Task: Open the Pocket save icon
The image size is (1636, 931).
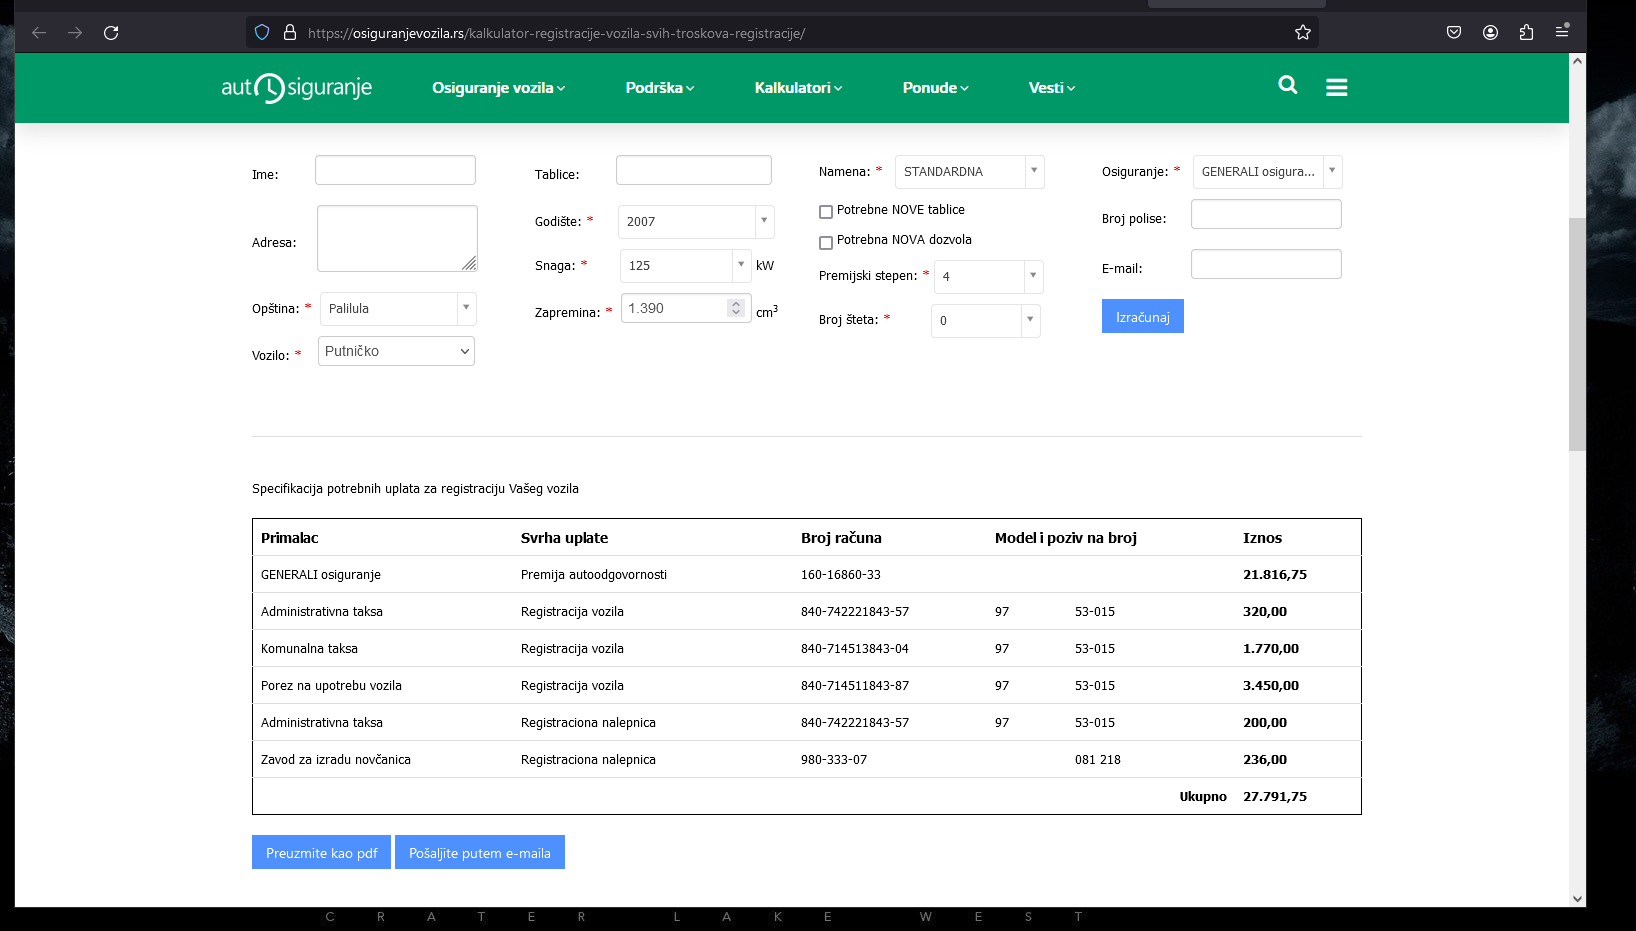Action: tap(1454, 33)
